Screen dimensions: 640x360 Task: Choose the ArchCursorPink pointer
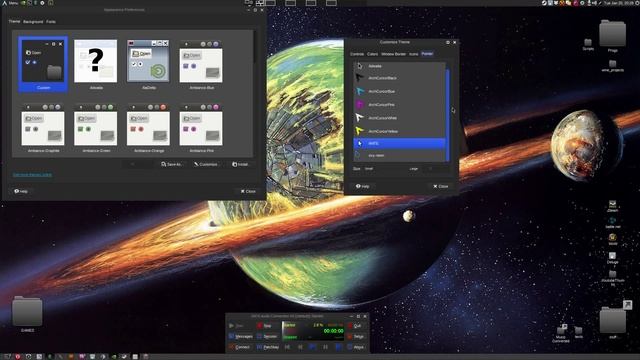tap(399, 105)
